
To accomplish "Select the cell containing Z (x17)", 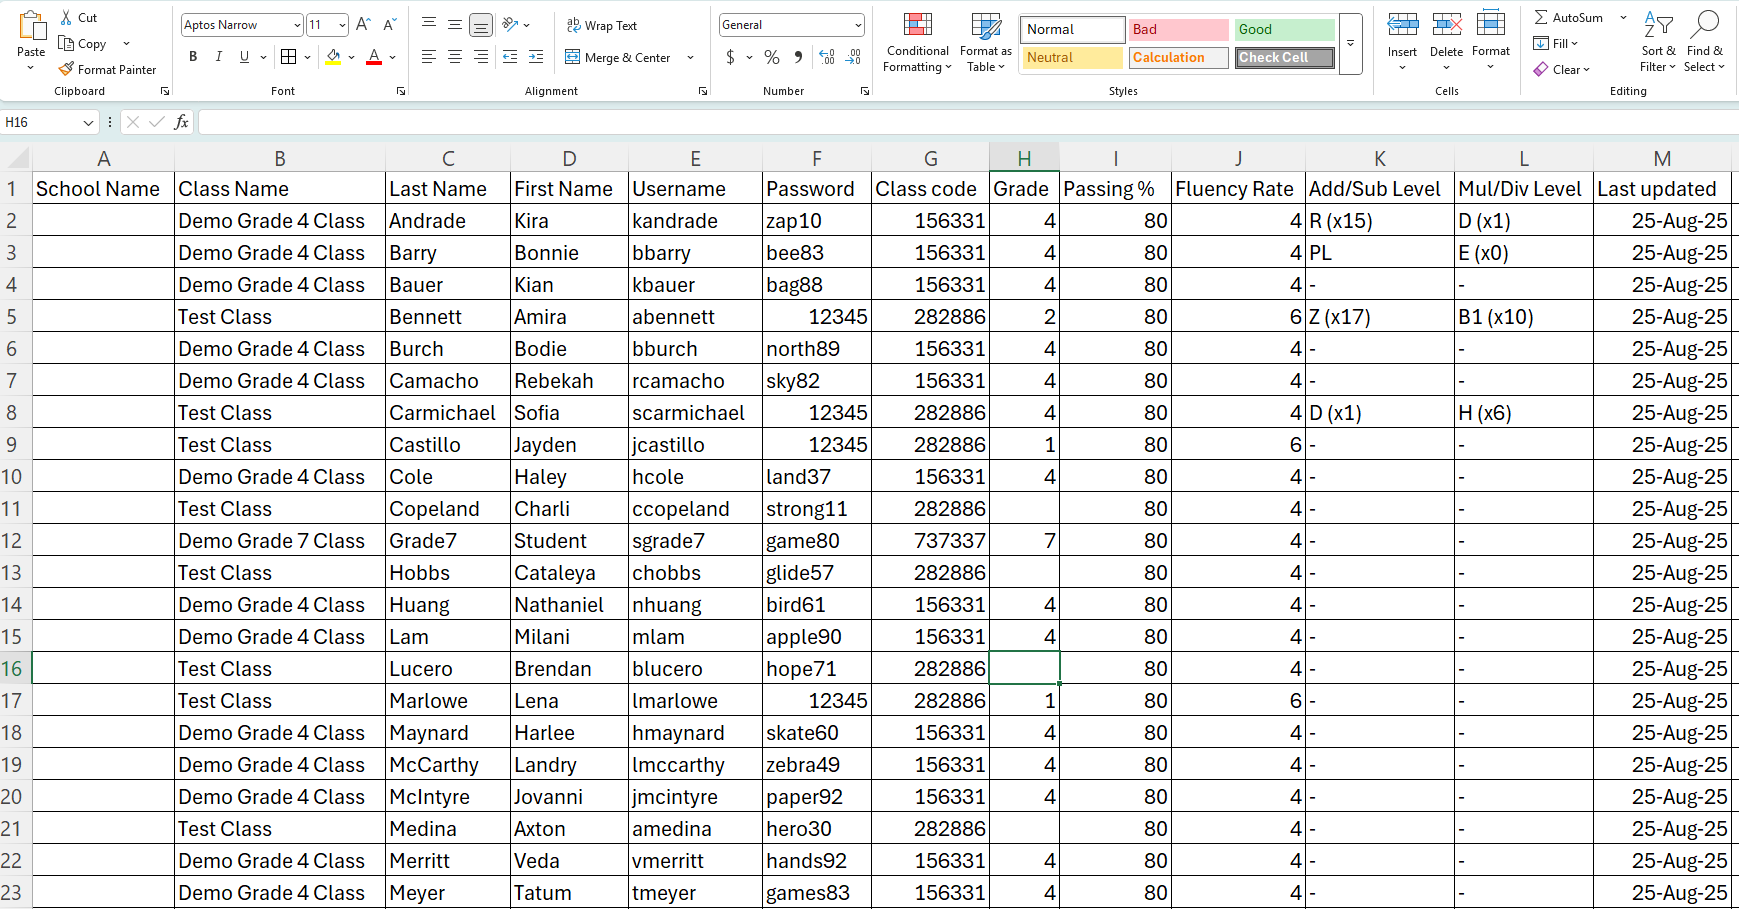I will pos(1379,317).
